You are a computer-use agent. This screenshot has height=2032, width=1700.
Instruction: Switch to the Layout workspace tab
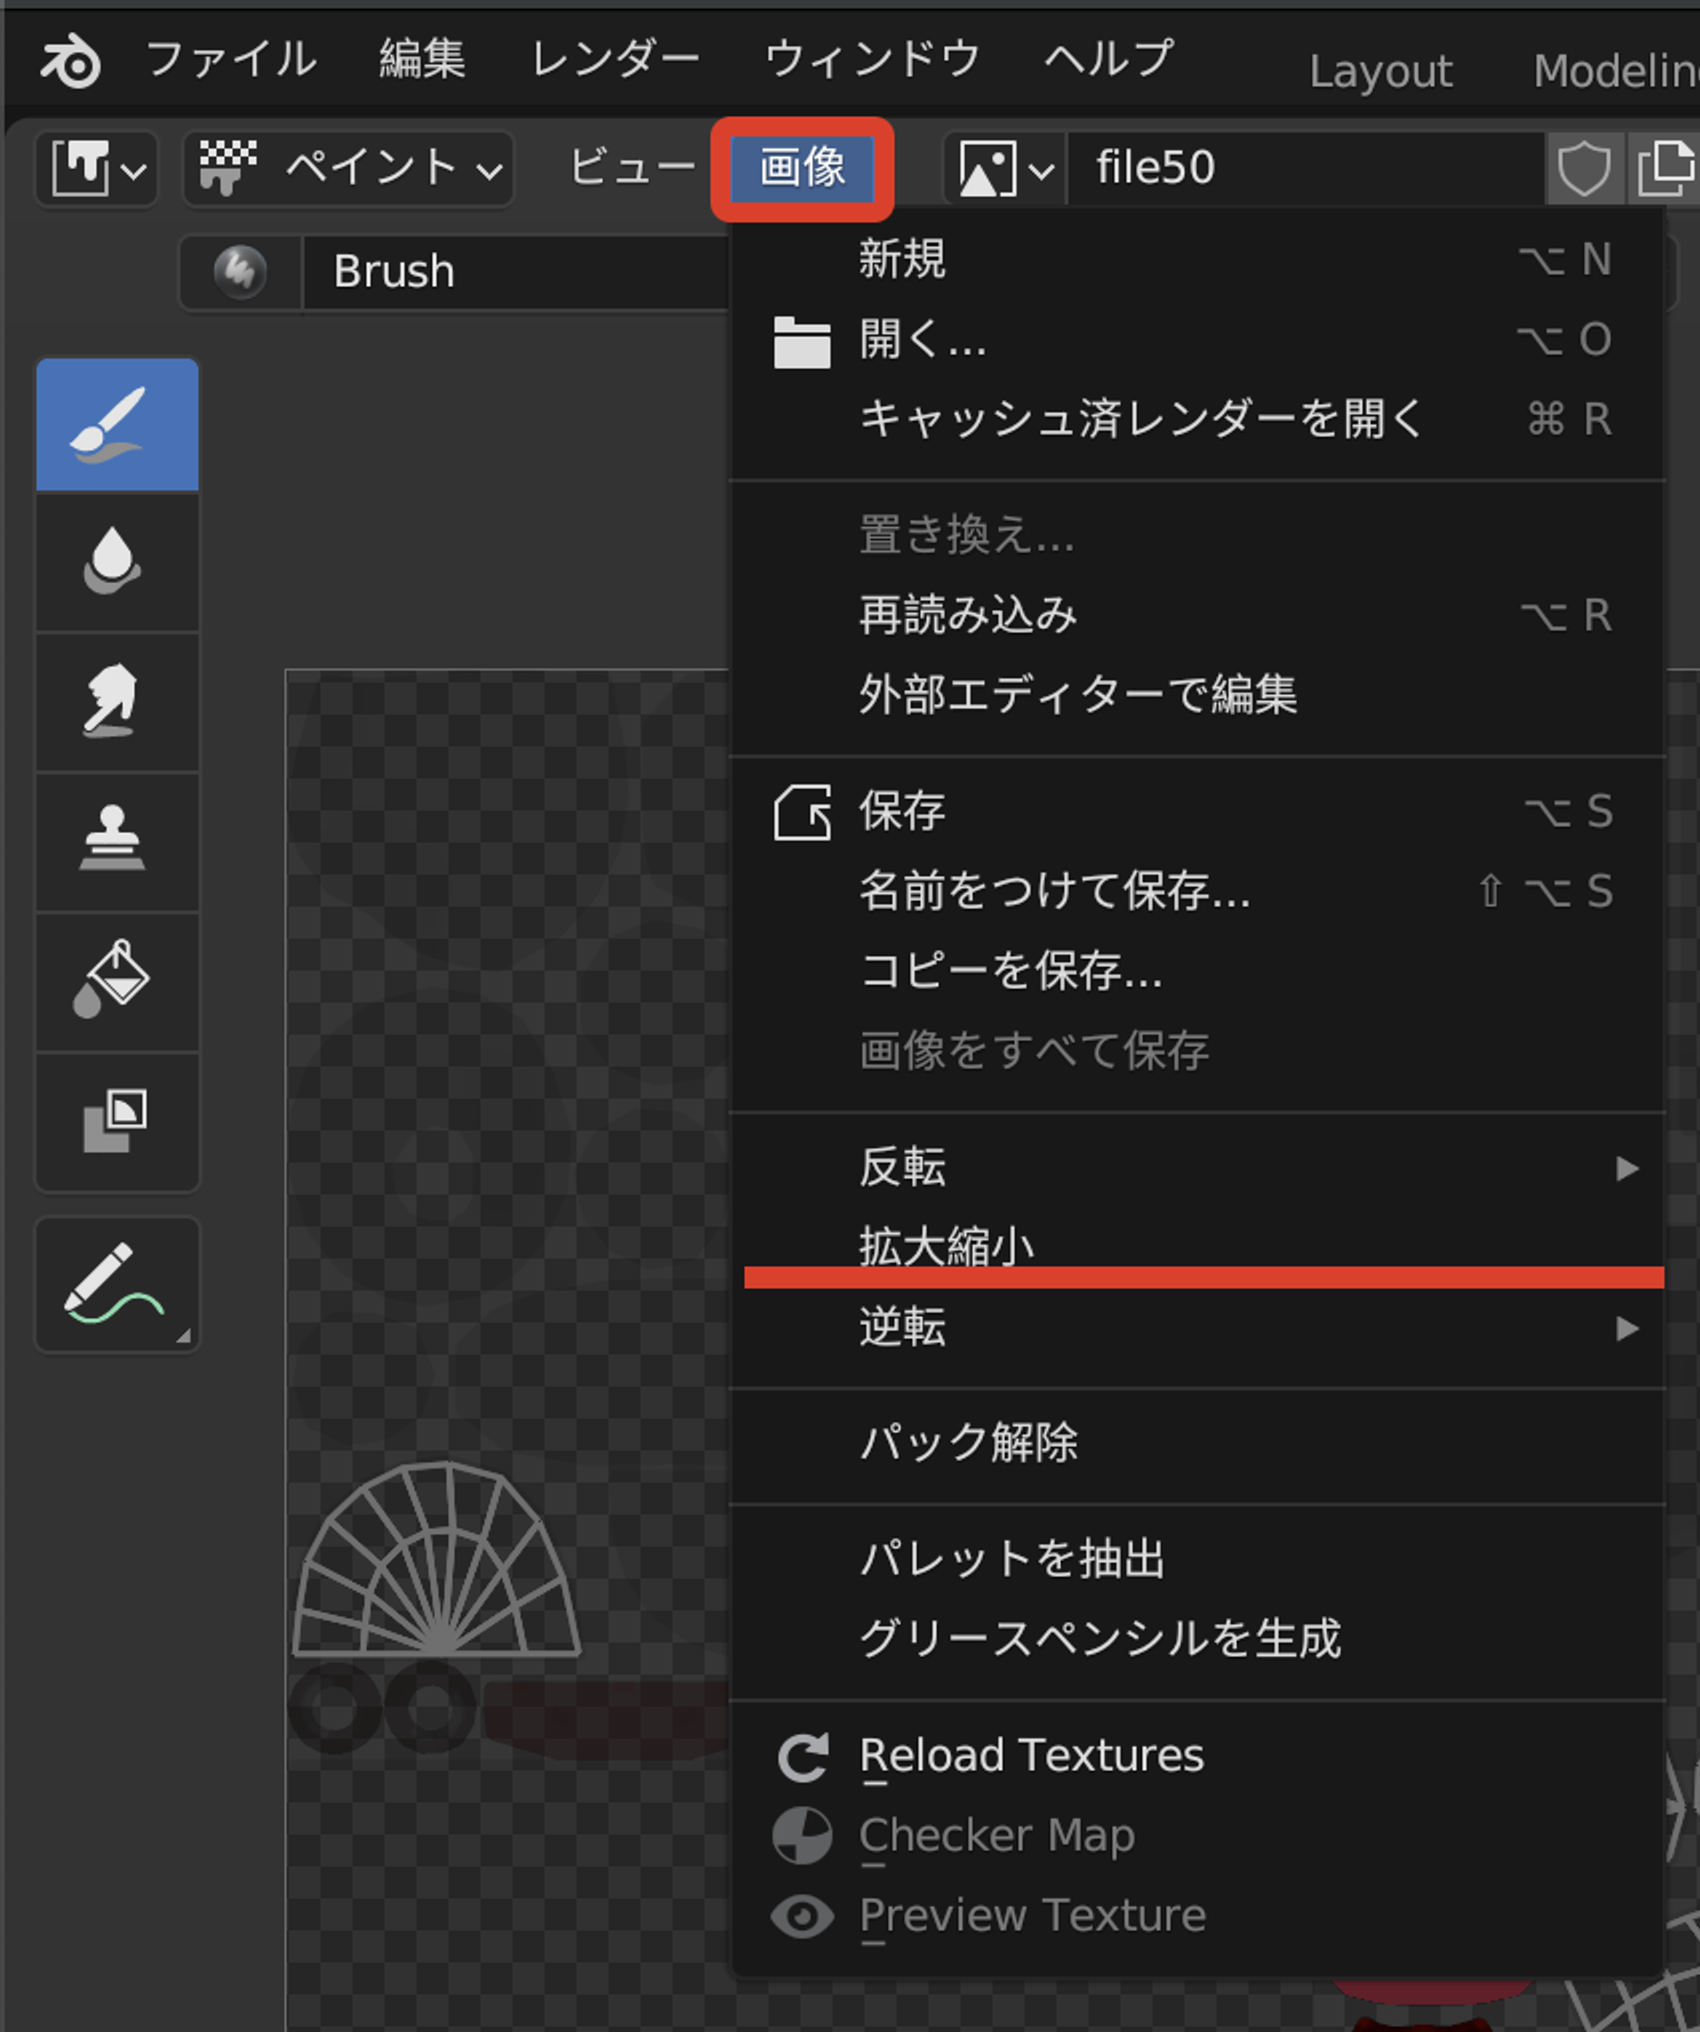[x=1381, y=71]
